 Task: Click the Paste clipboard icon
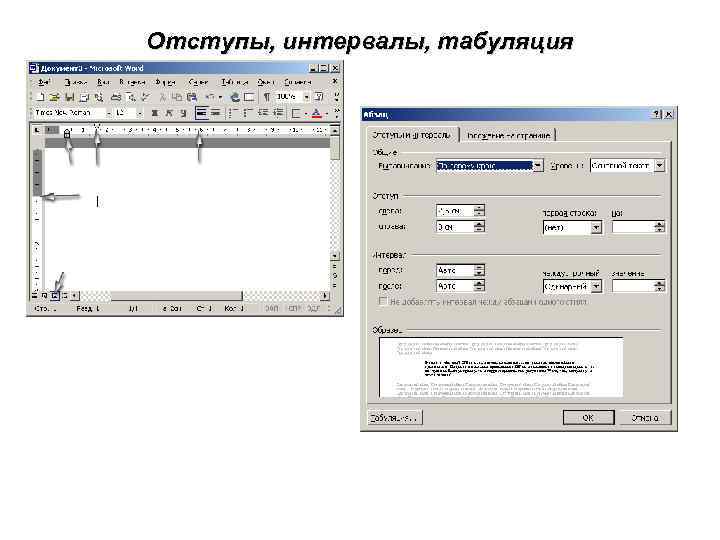[192, 97]
